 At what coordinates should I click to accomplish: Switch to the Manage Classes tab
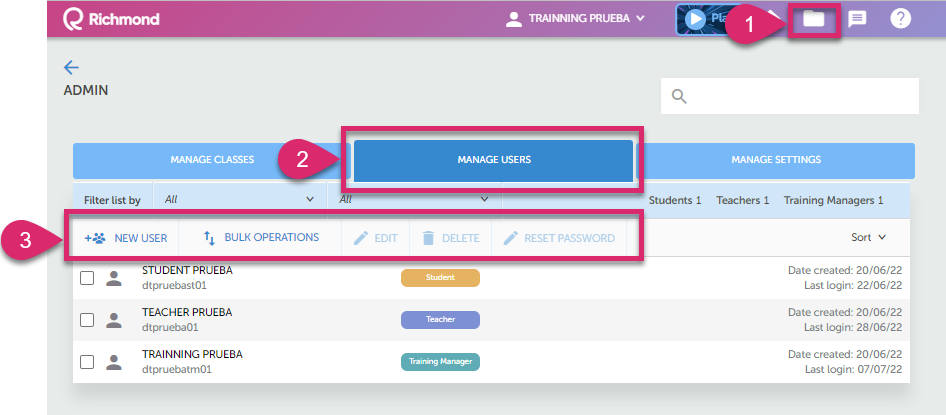pos(212,160)
